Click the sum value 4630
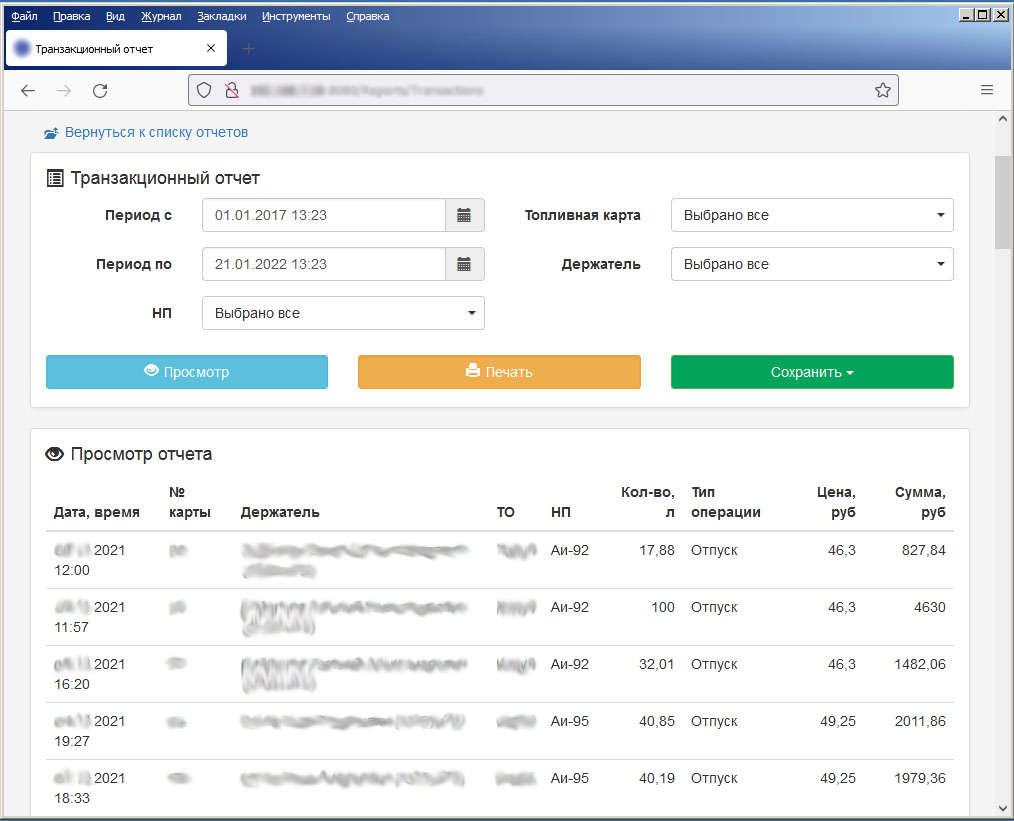 pyautogui.click(x=929, y=608)
